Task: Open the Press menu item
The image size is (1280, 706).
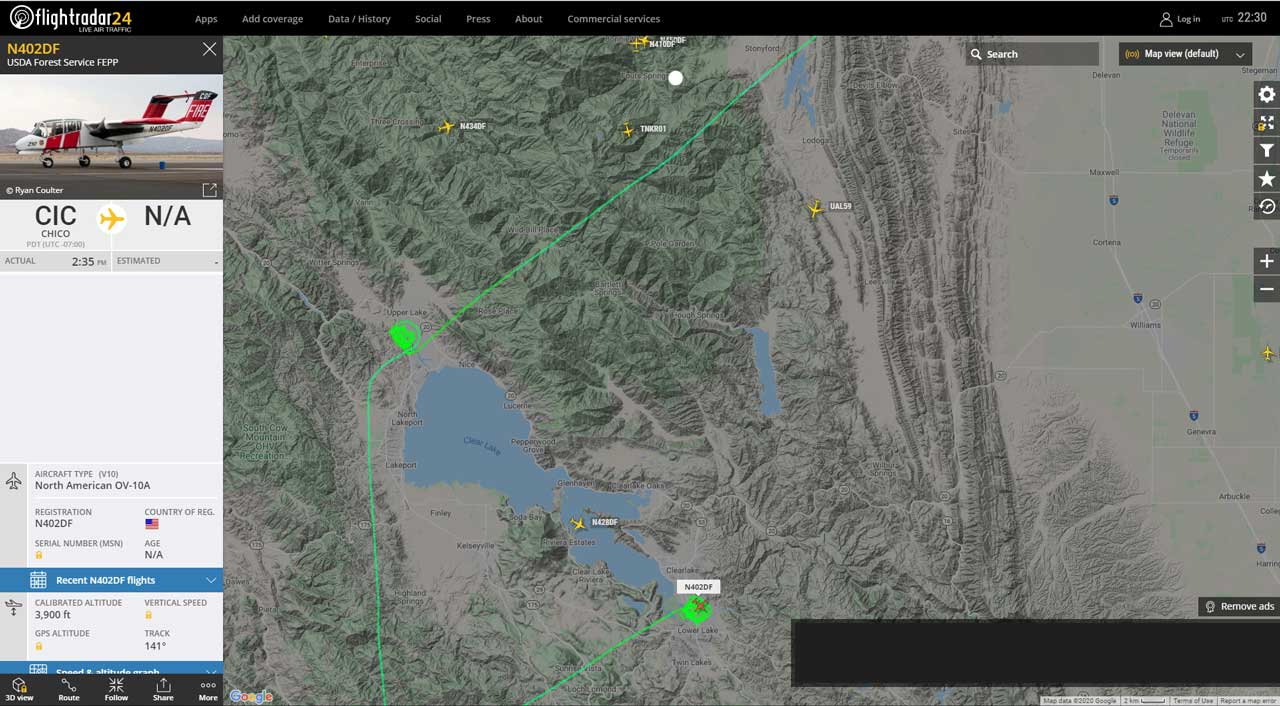Action: [478, 19]
